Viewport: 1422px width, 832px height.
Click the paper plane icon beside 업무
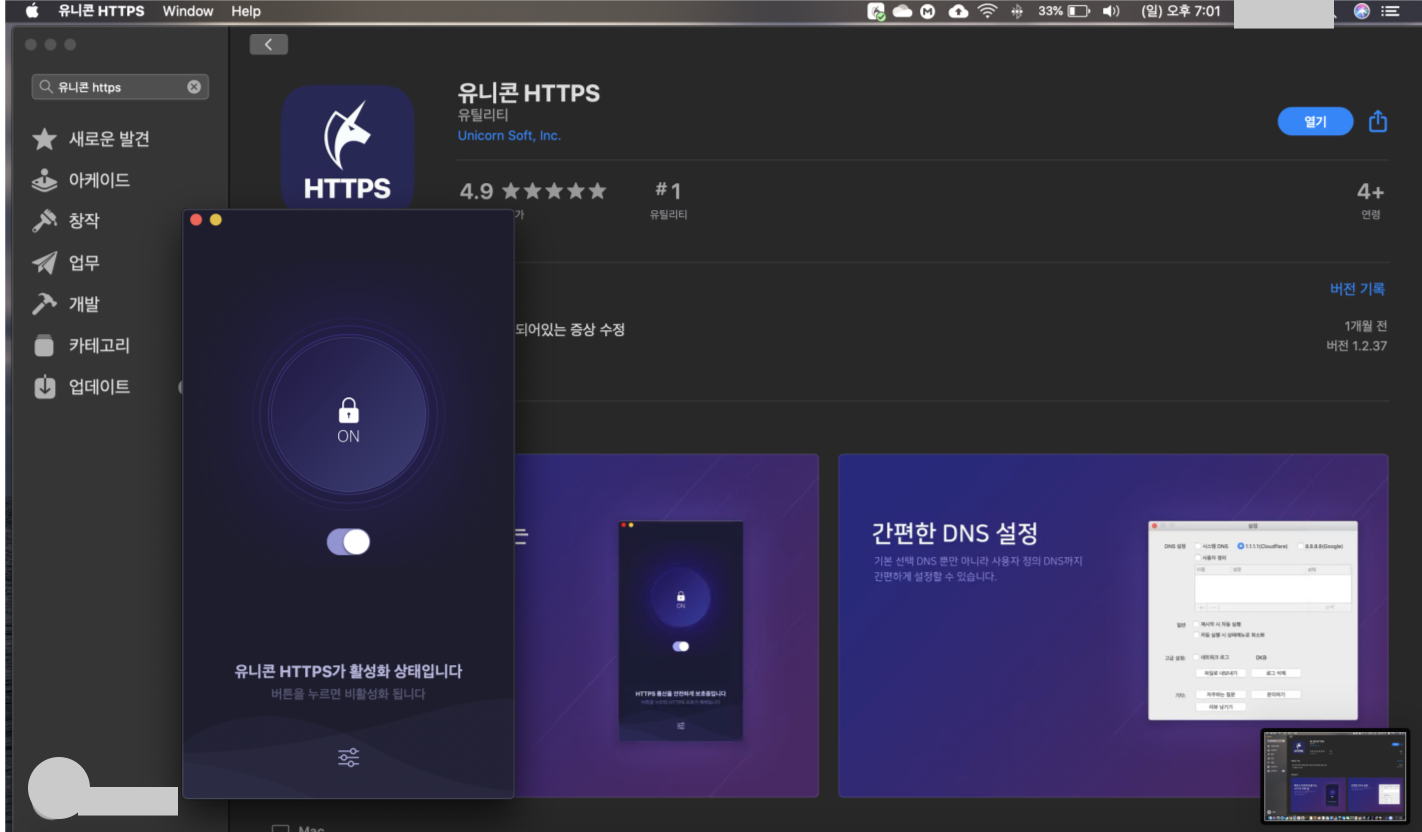tap(44, 263)
